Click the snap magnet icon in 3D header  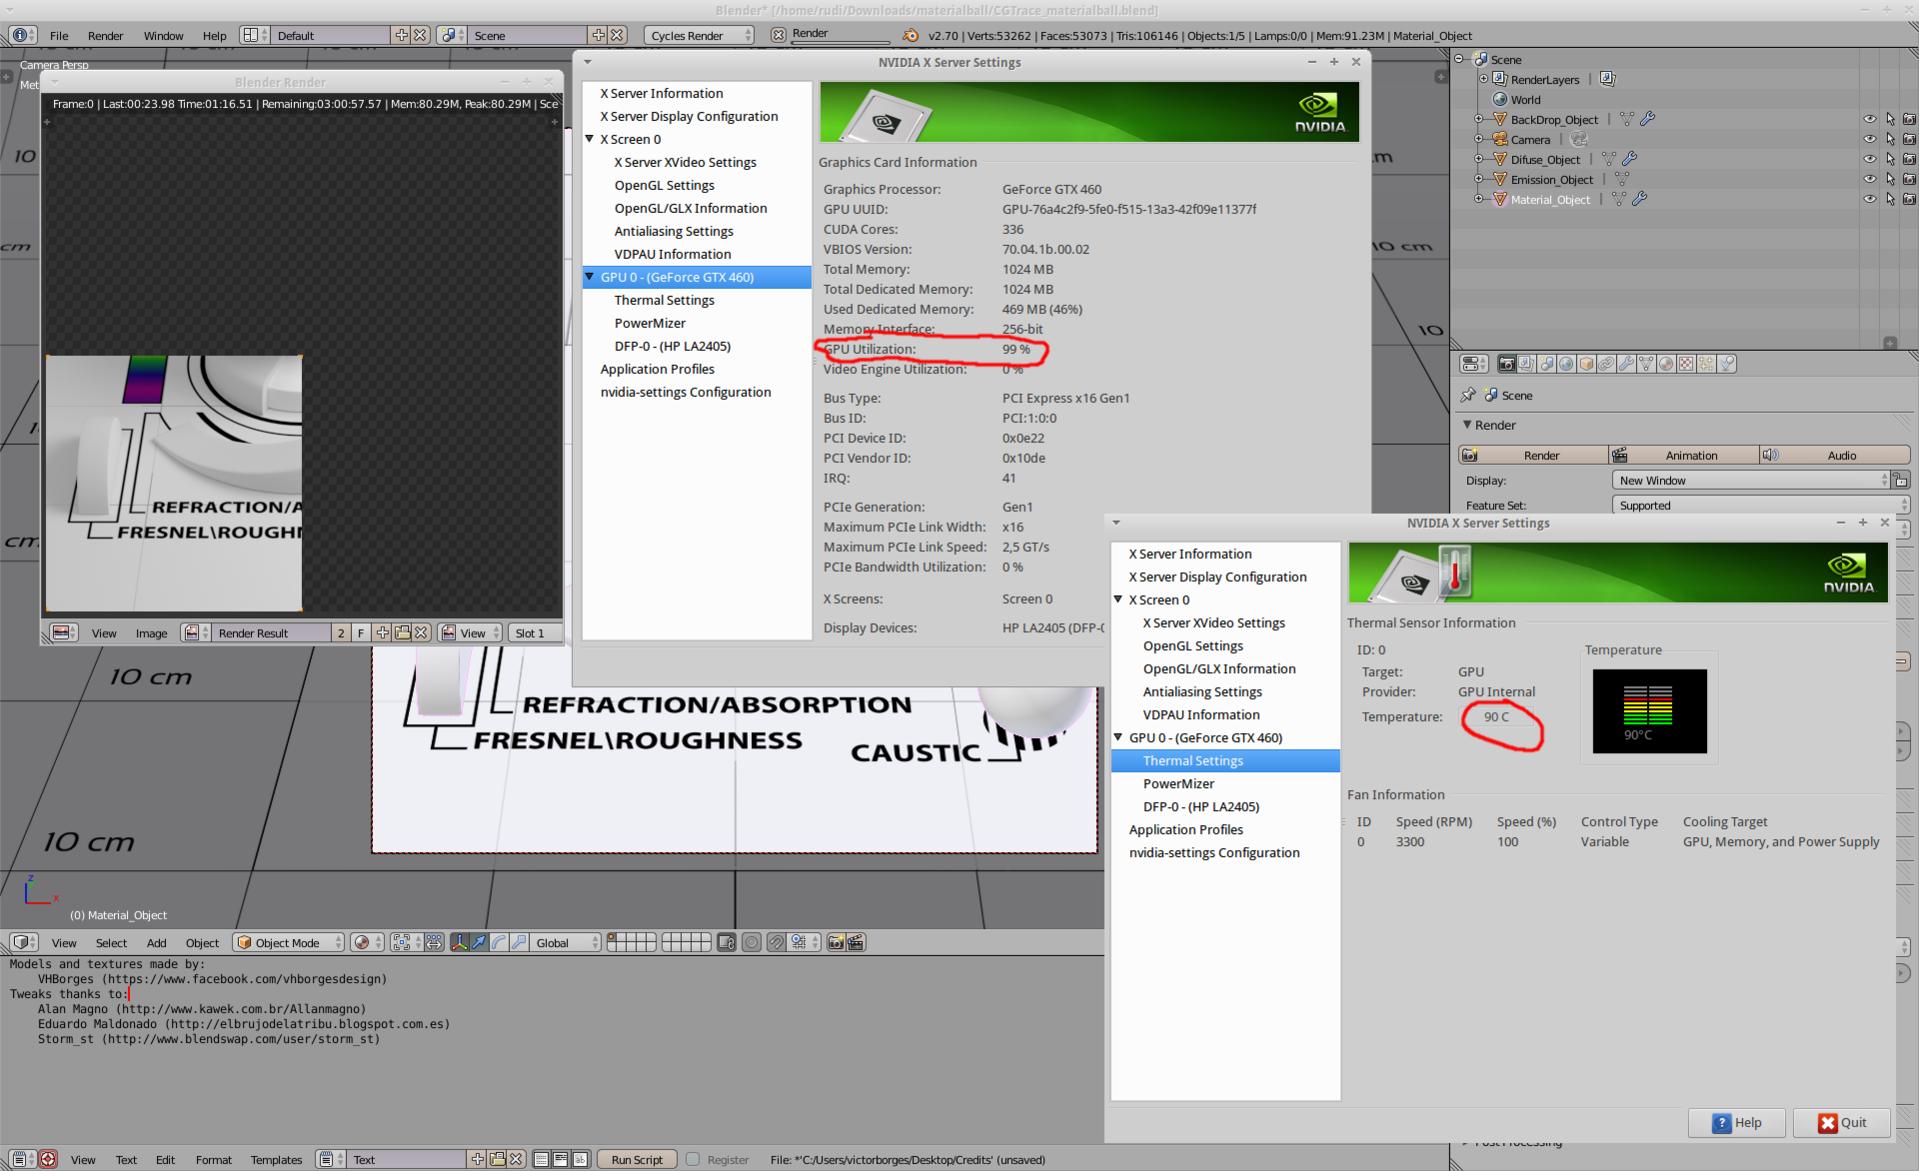coord(776,942)
